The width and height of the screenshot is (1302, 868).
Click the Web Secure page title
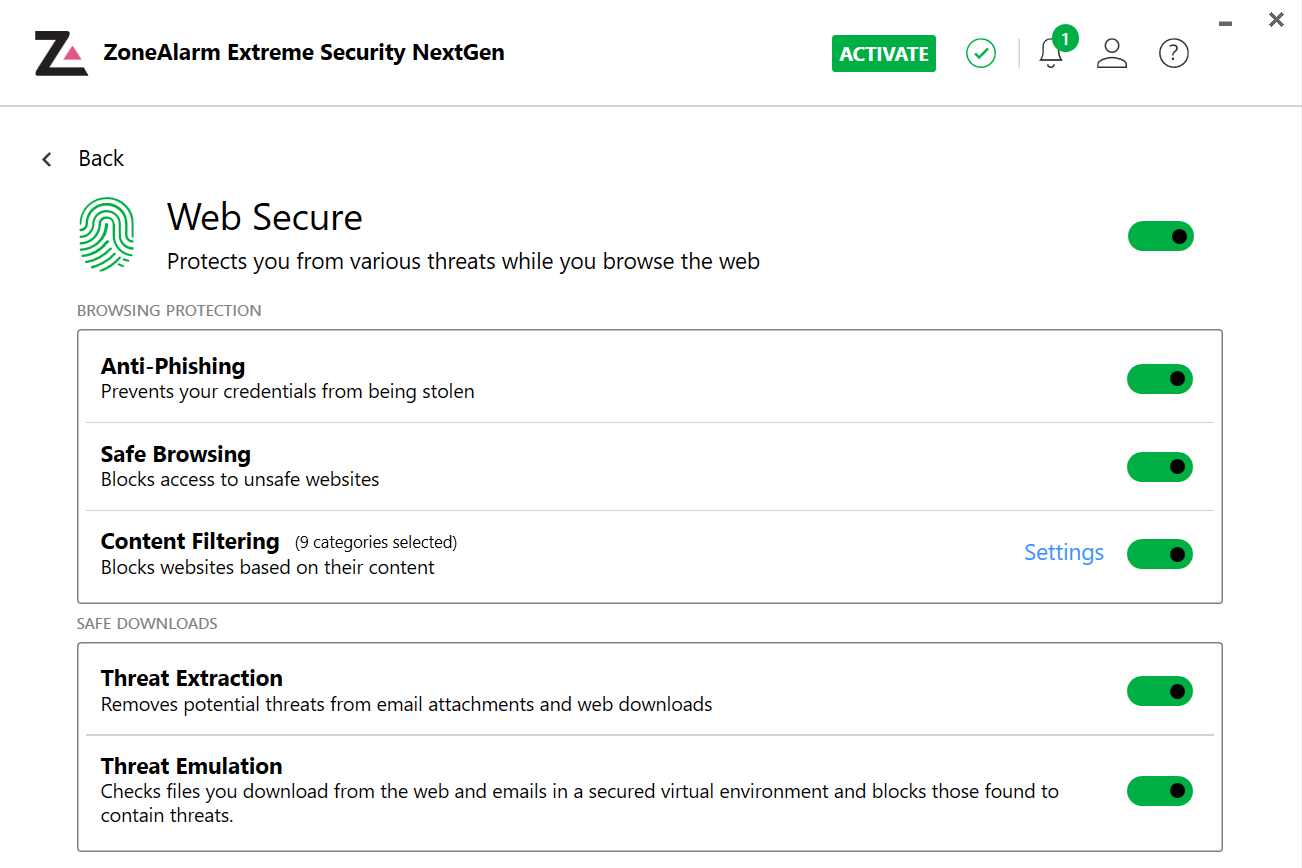coord(265,217)
